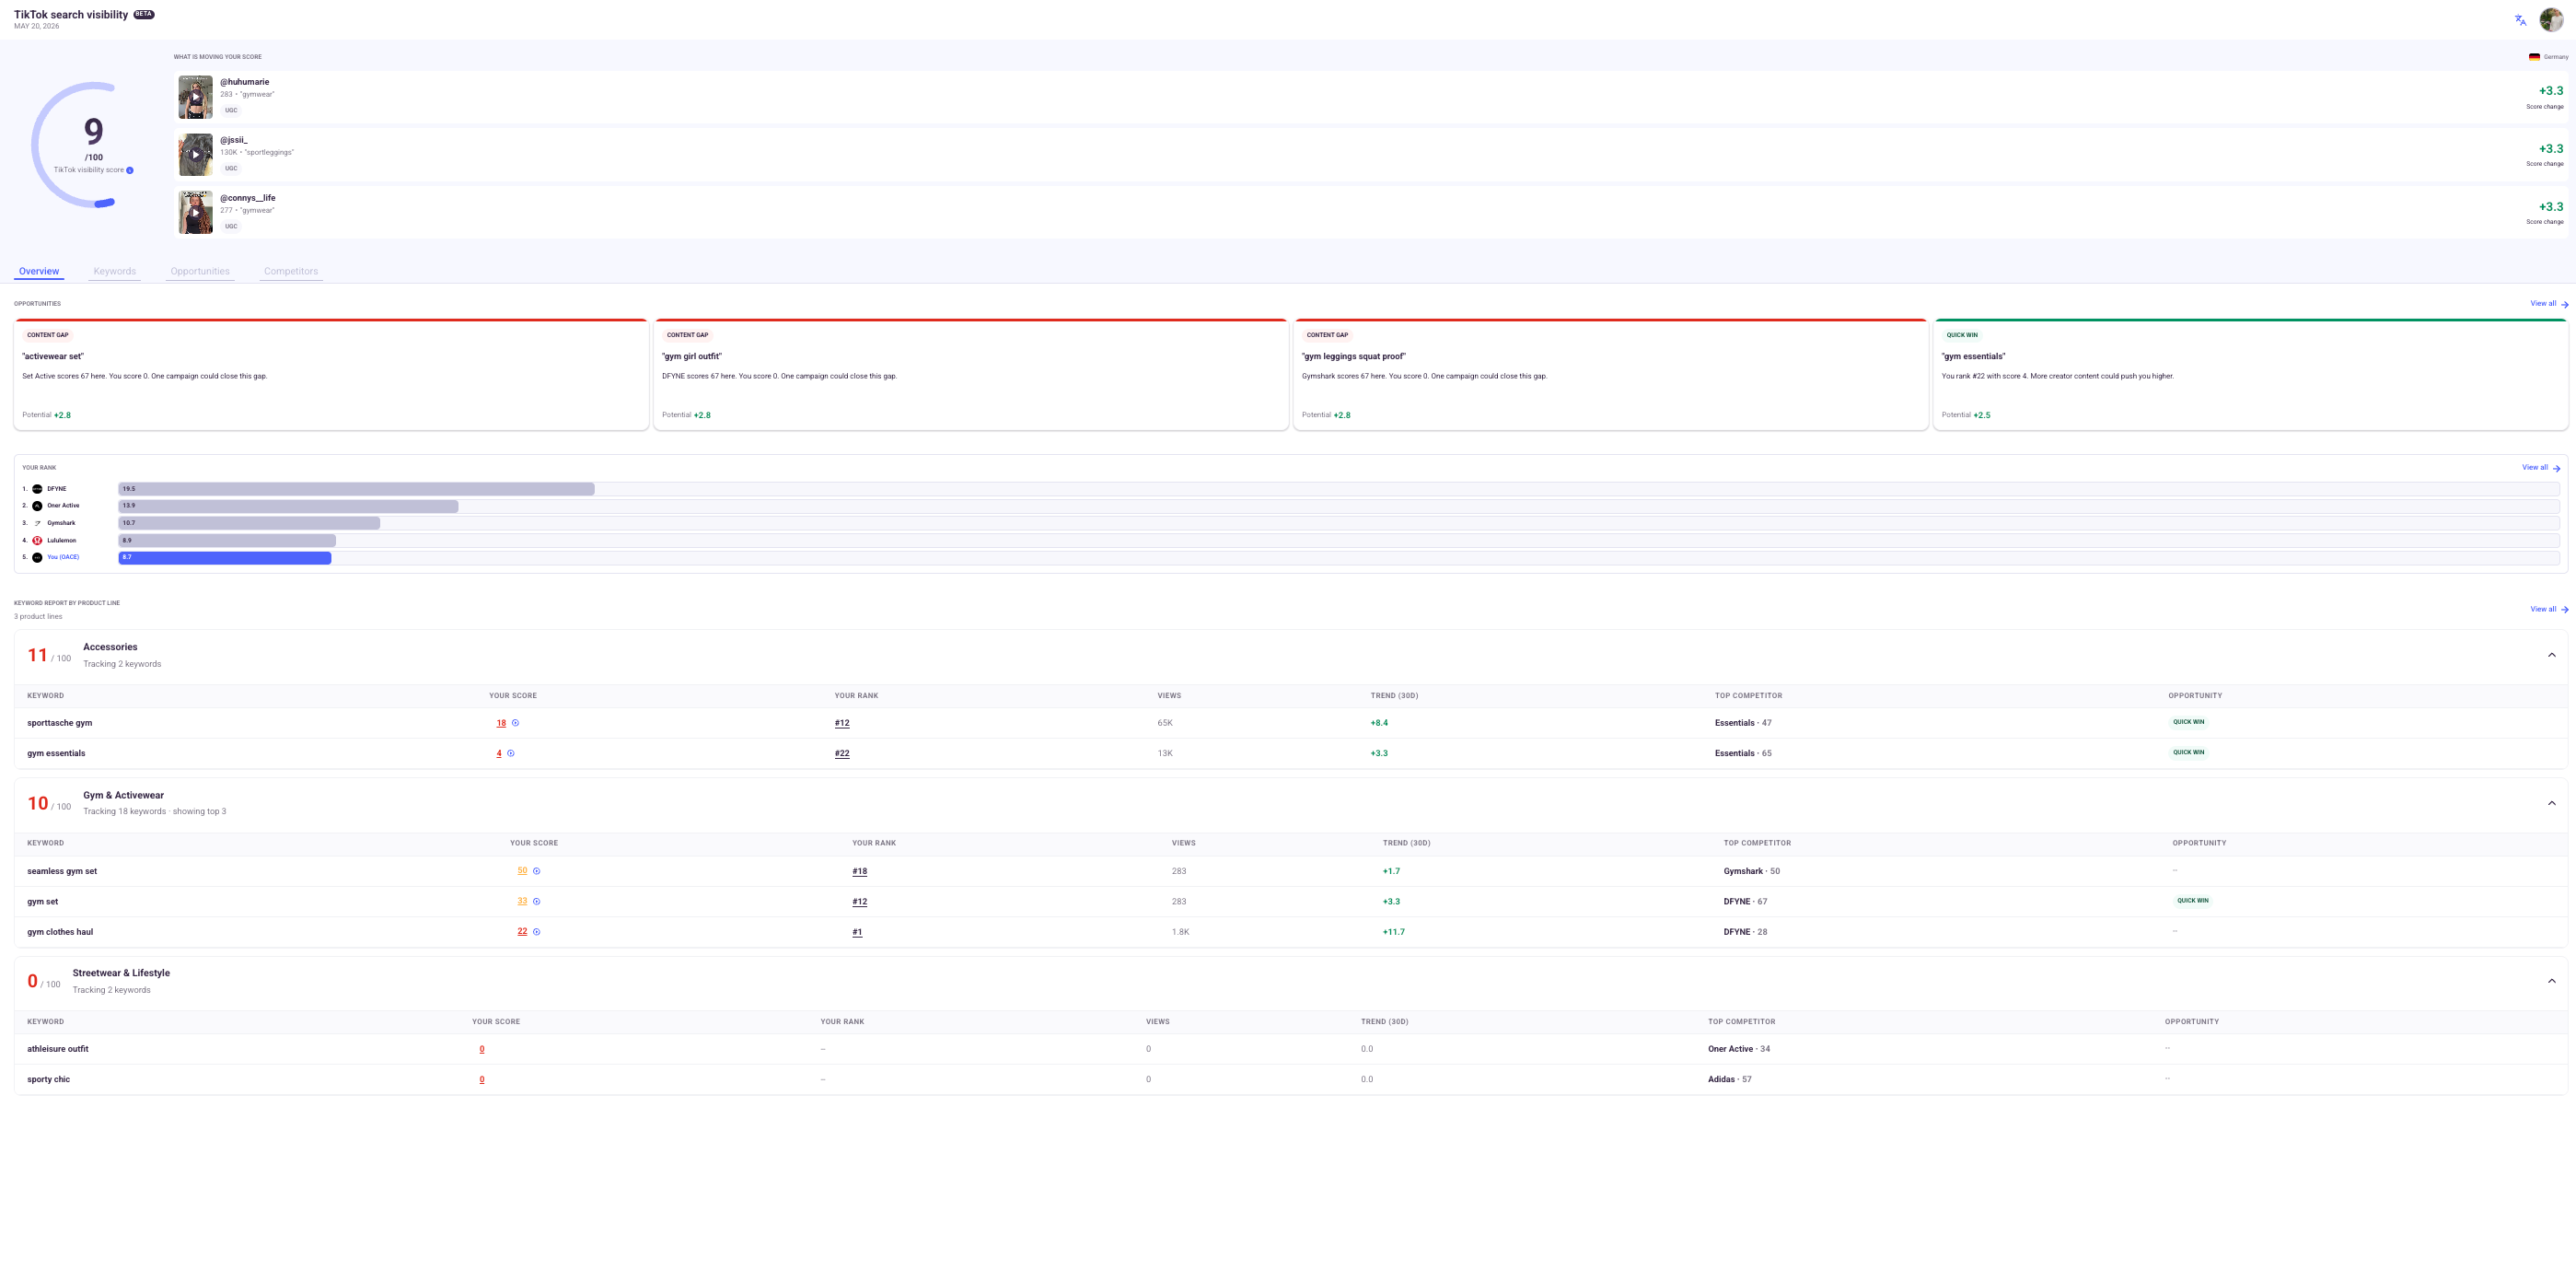This screenshot has width=2576, height=1282.
Task: Open the "gym essentials" quick win card
Action: [x=2251, y=375]
